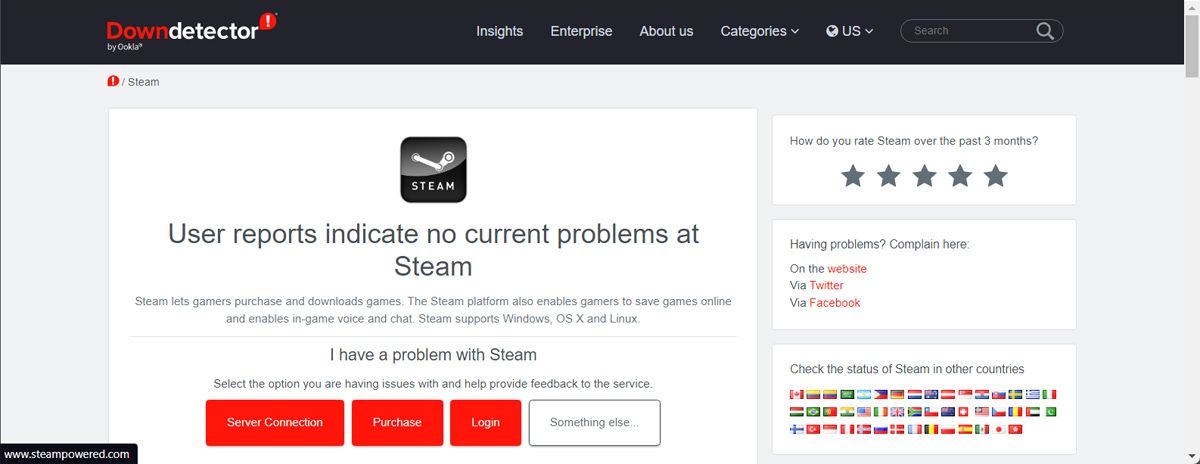Select the United Arab Emirates flag
The width and height of the screenshot is (1200, 464).
pos(1033,412)
